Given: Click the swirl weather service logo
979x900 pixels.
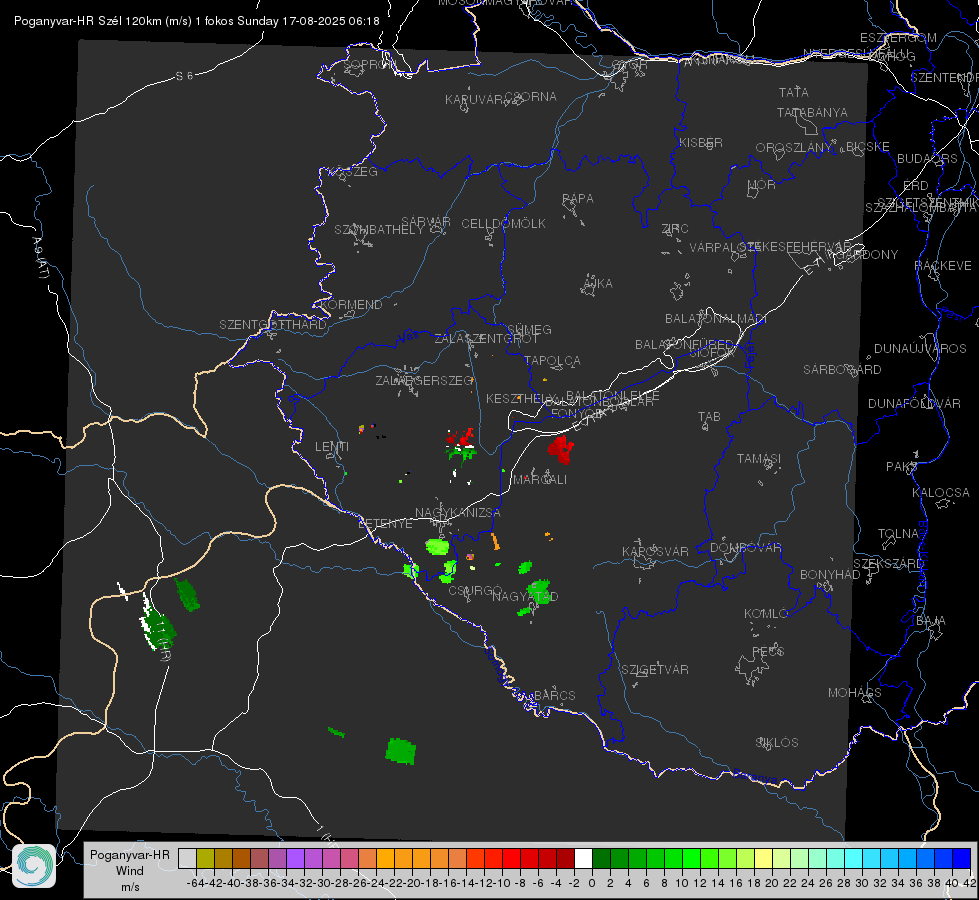Looking at the screenshot, I should pyautogui.click(x=34, y=866).
